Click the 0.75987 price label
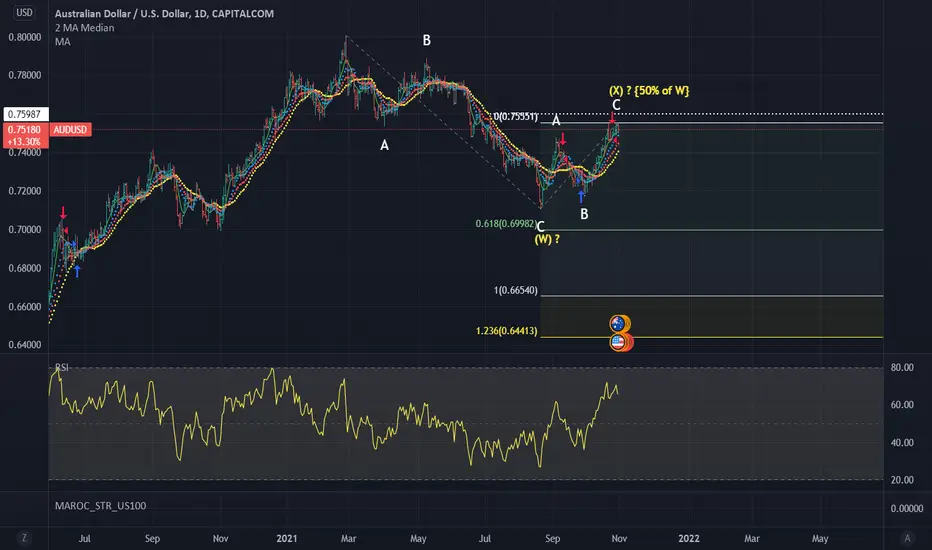This screenshot has width=932, height=550. tap(24, 114)
